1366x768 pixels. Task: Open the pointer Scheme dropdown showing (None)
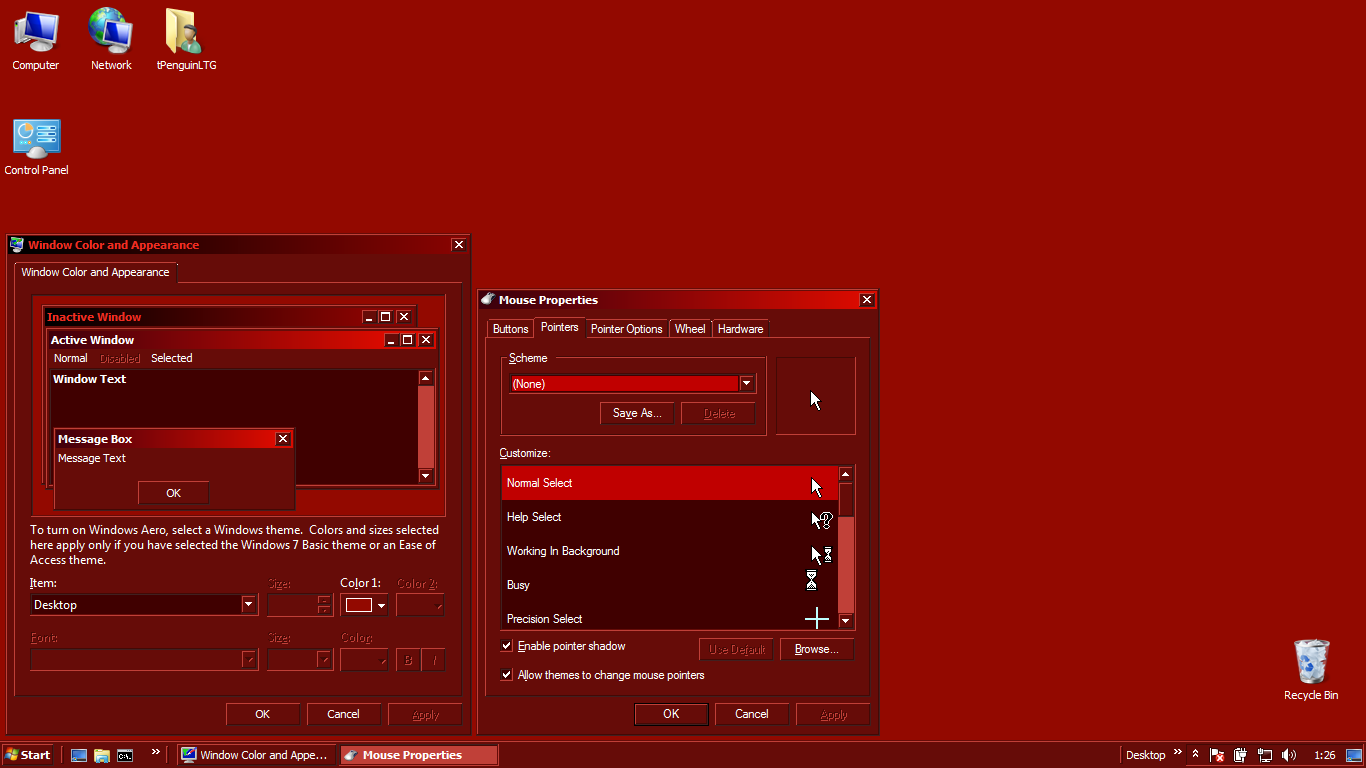click(746, 383)
